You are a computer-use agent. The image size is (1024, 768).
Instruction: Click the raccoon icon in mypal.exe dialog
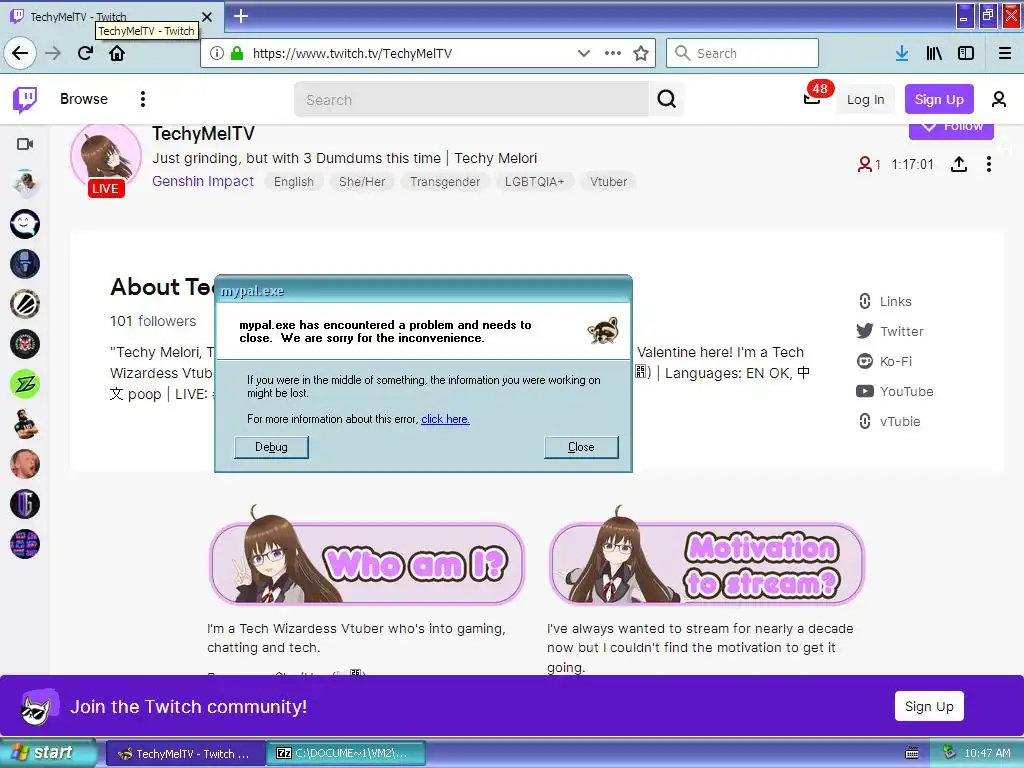602,330
